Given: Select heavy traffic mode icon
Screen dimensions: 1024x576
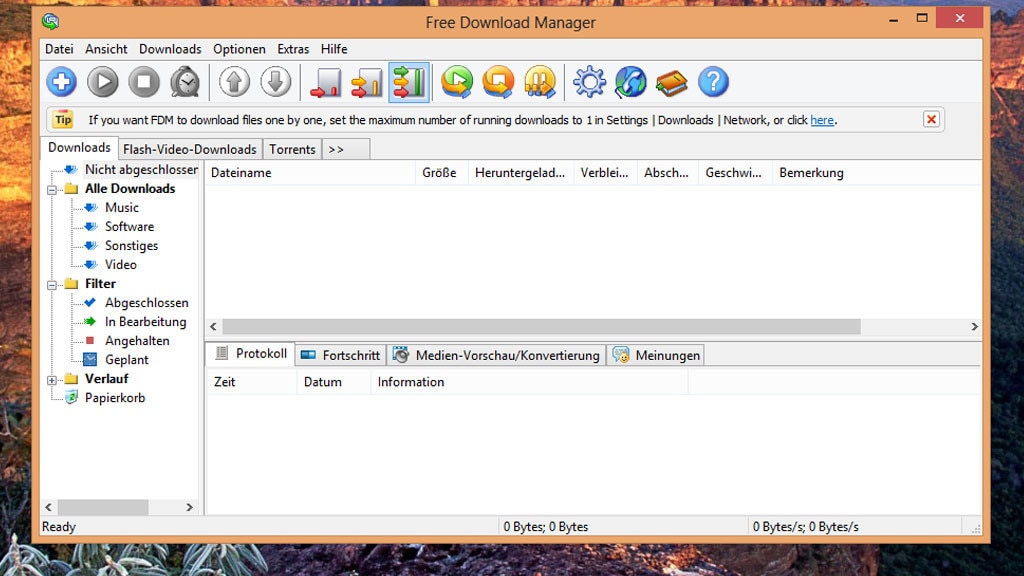Looking at the screenshot, I should 409,83.
